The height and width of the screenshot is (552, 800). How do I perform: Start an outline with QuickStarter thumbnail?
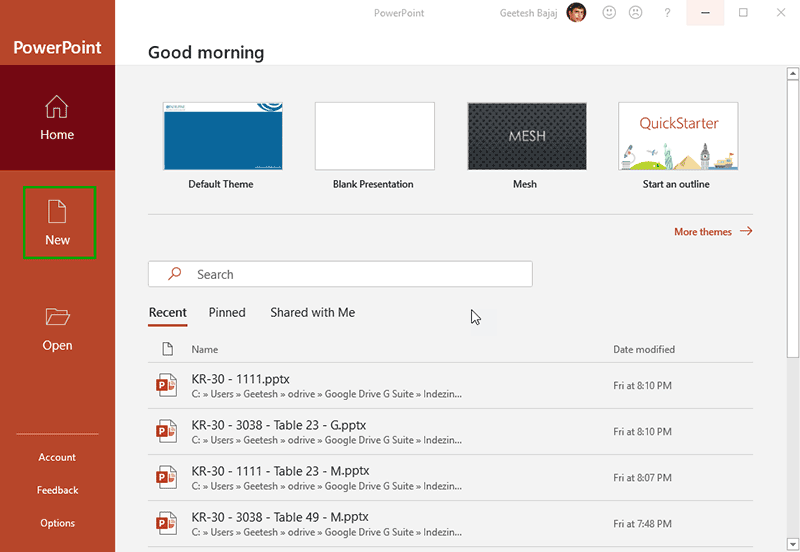point(677,136)
